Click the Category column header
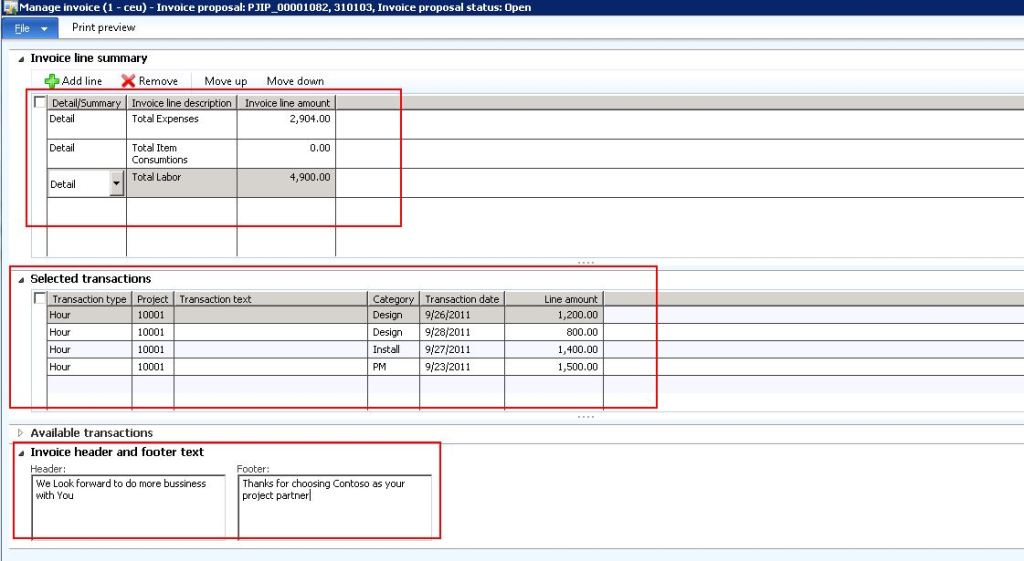This screenshot has height=561, width=1024. (393, 299)
